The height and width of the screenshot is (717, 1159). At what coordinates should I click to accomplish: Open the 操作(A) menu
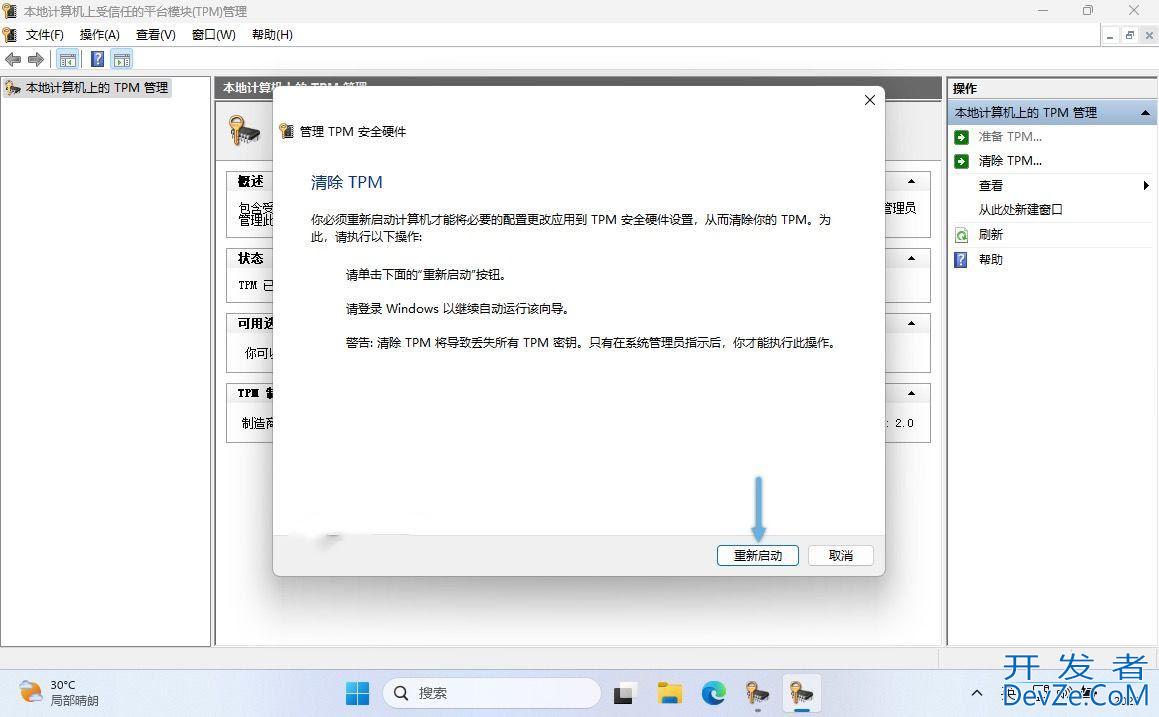click(100, 35)
